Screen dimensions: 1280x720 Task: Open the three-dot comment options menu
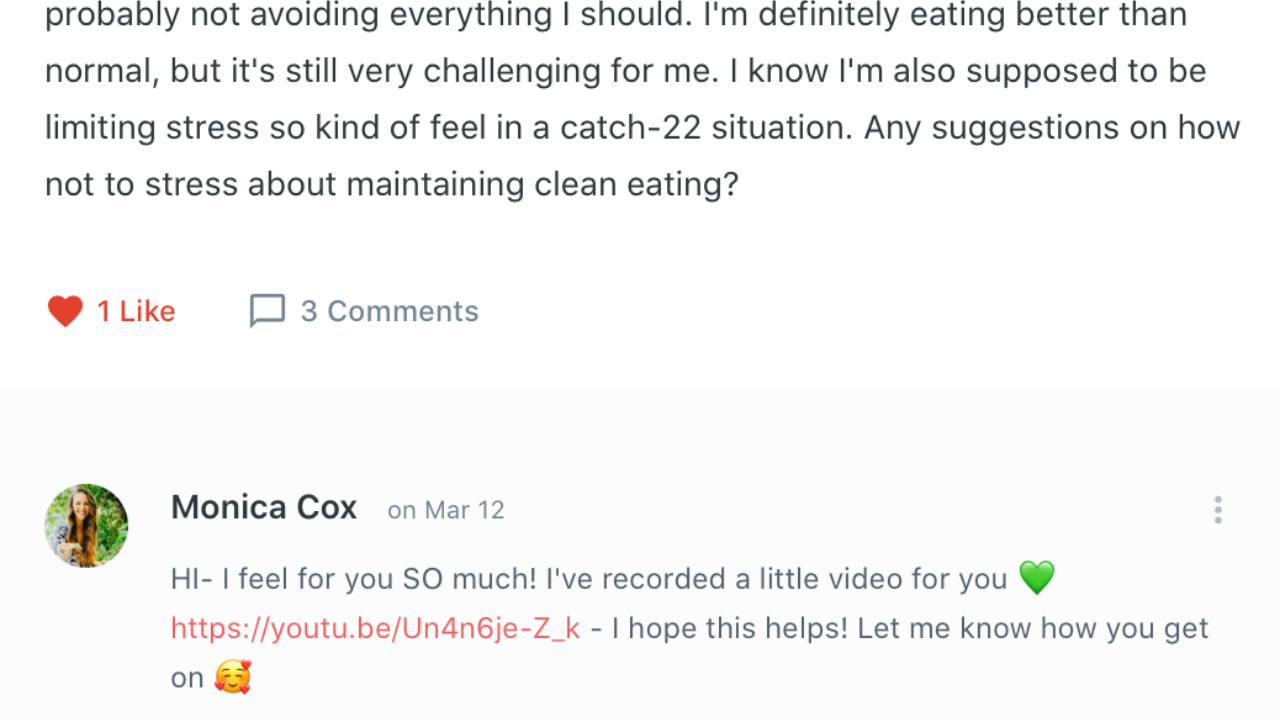pyautogui.click(x=1217, y=510)
